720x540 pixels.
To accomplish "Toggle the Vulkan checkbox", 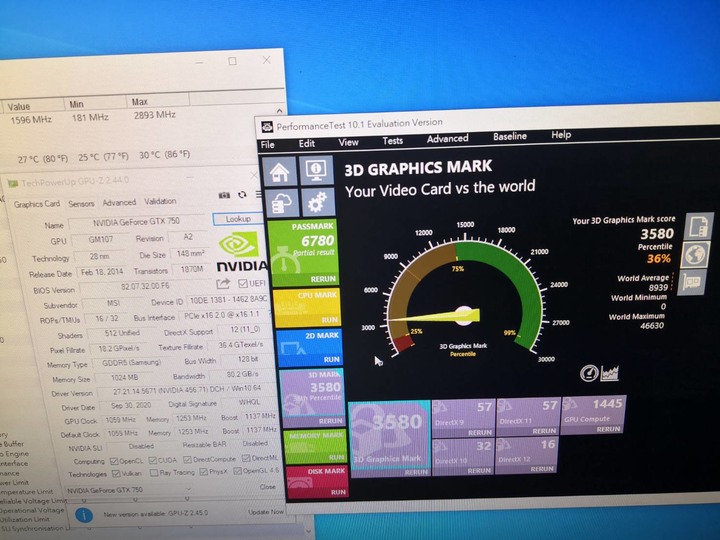I will (x=116, y=473).
